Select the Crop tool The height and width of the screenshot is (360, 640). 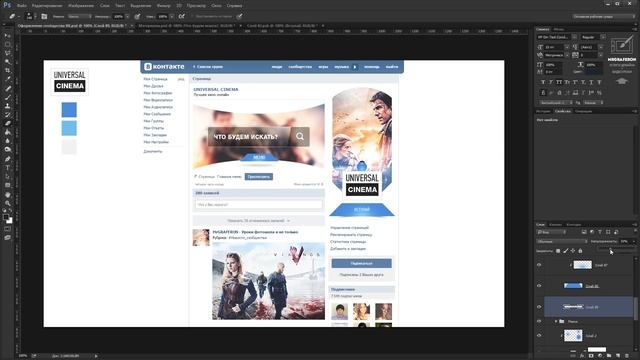coord(7,71)
